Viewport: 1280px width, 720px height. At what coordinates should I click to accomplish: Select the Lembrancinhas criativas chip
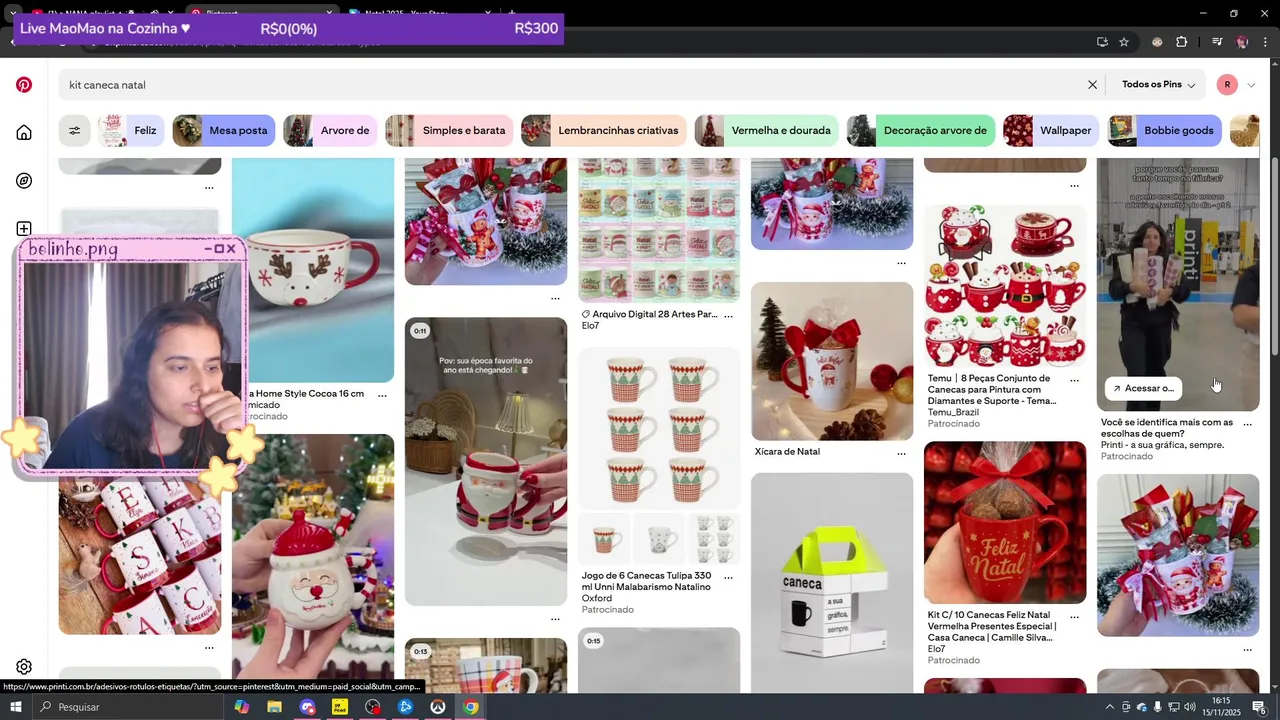click(x=604, y=131)
